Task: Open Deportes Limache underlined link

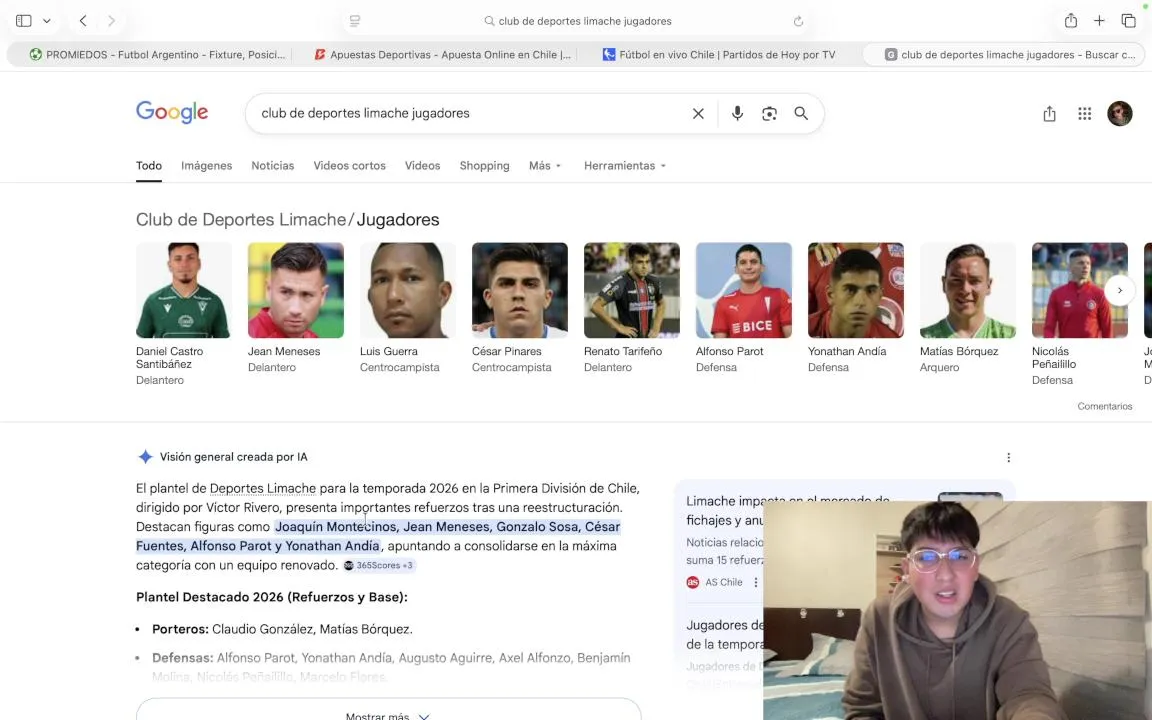Action: click(x=262, y=489)
